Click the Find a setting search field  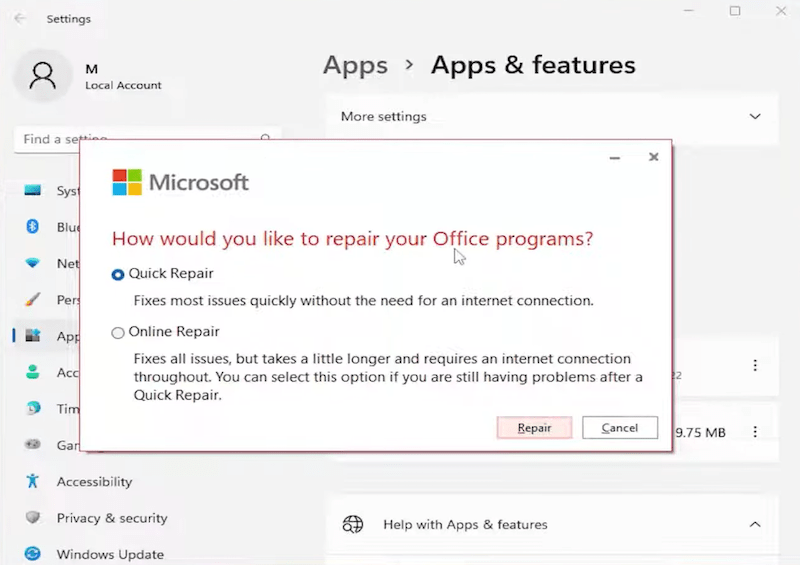click(148, 139)
